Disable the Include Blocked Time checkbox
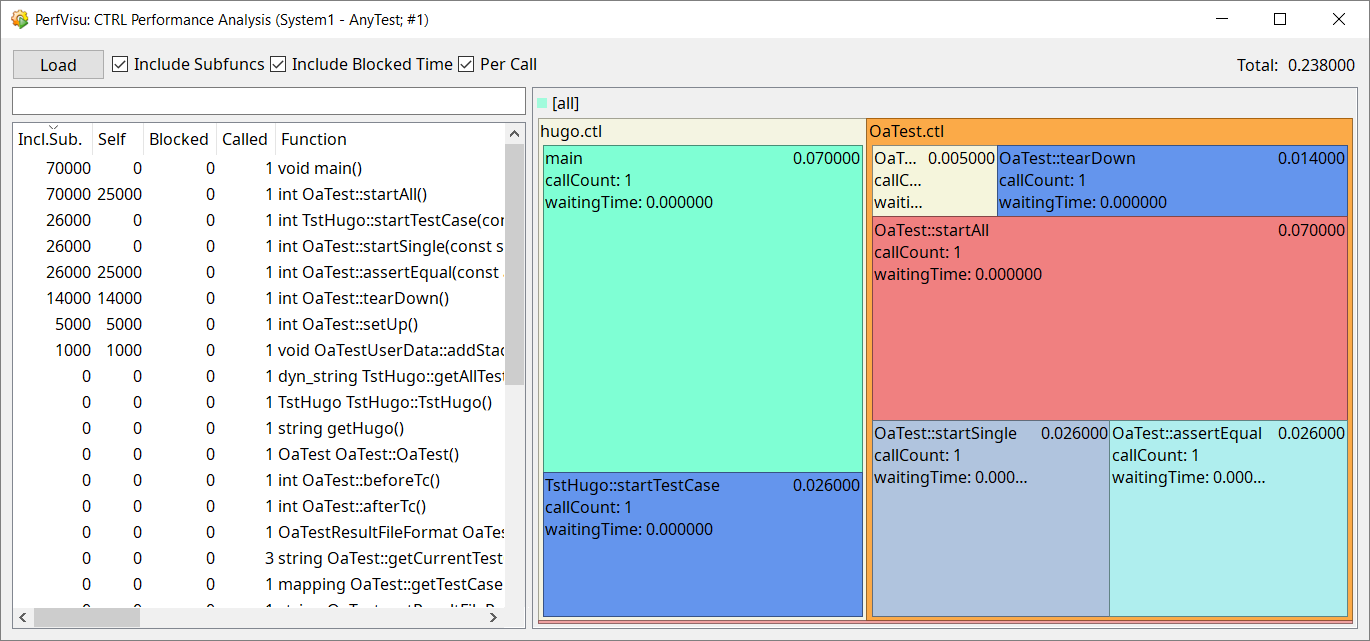This screenshot has width=1370, height=641. (x=279, y=64)
